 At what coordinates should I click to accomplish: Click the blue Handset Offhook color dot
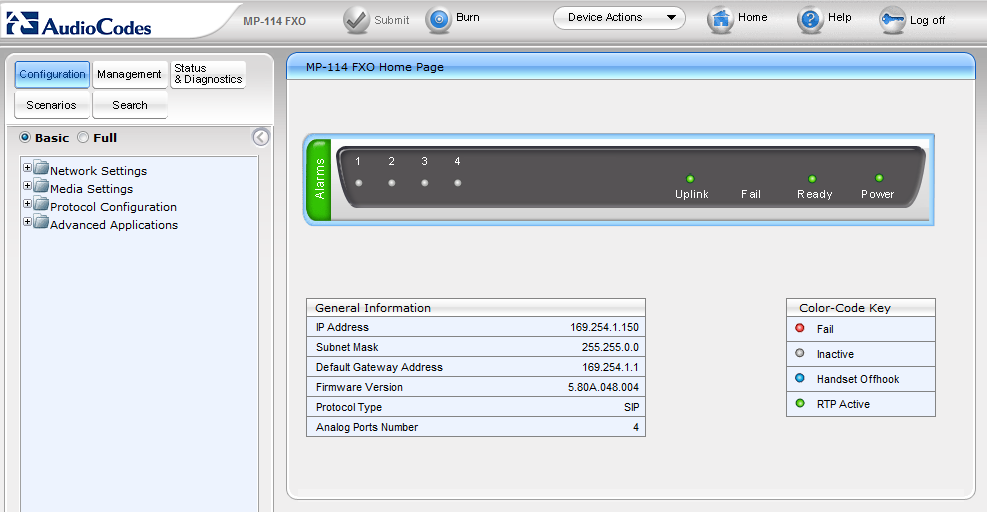[x=800, y=378]
